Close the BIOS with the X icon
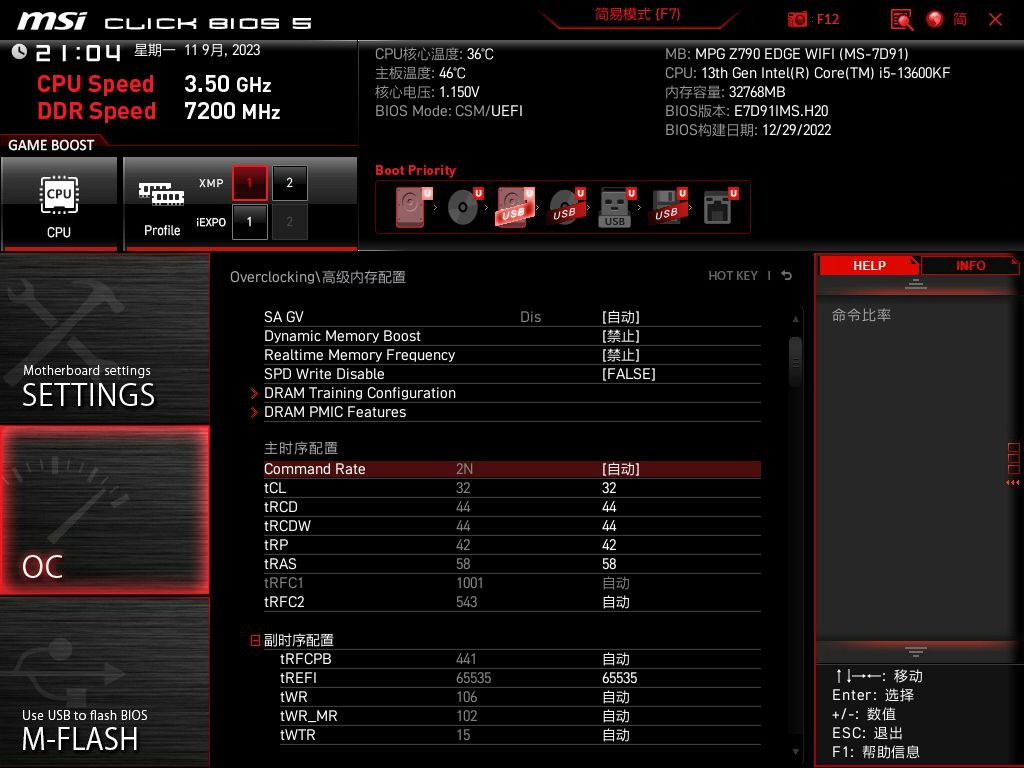 point(995,20)
